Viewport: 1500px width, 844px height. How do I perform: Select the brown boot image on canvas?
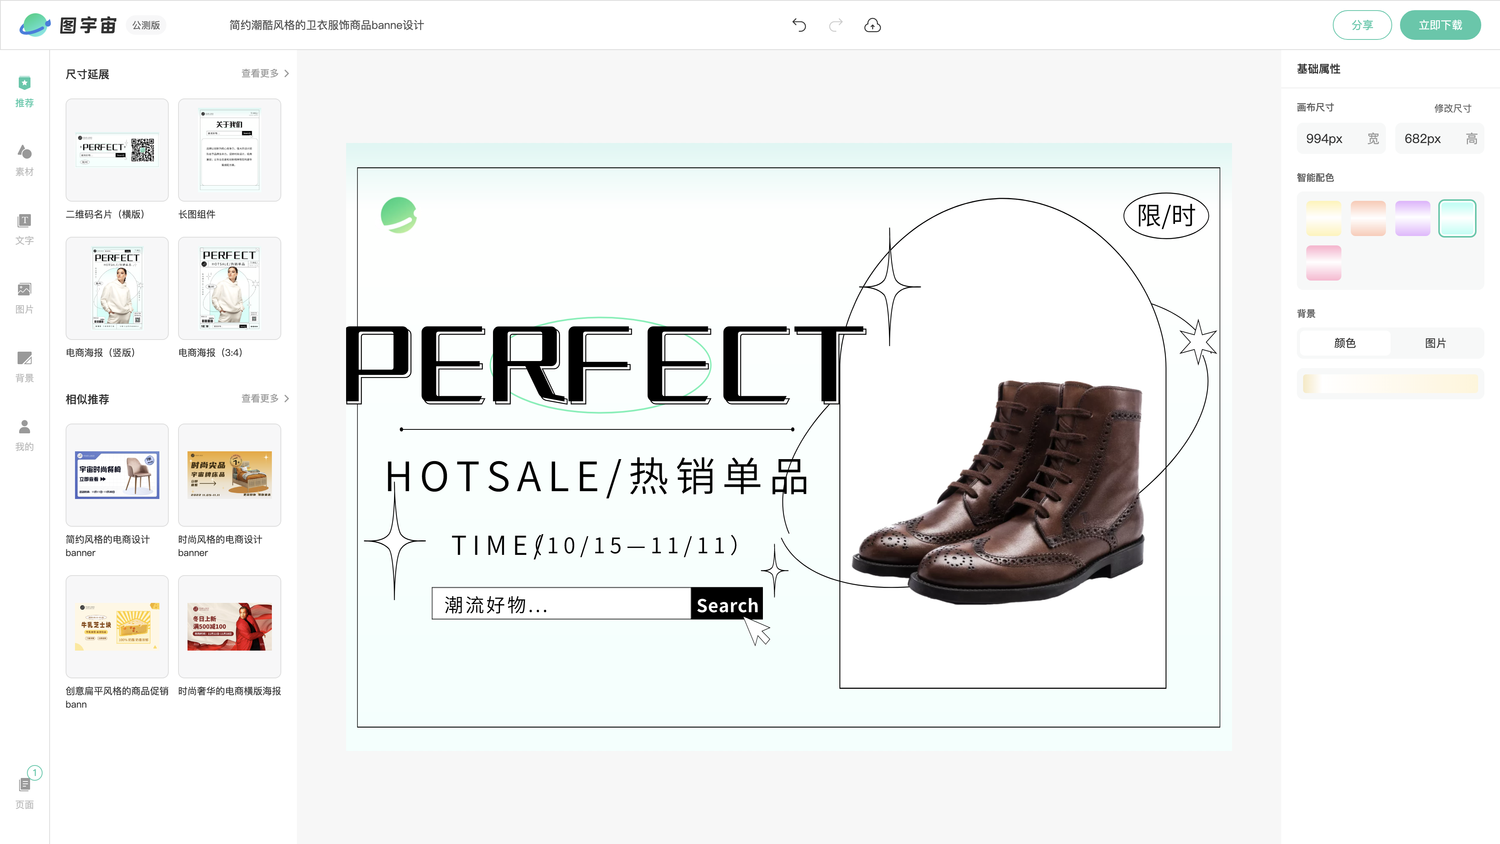(998, 490)
